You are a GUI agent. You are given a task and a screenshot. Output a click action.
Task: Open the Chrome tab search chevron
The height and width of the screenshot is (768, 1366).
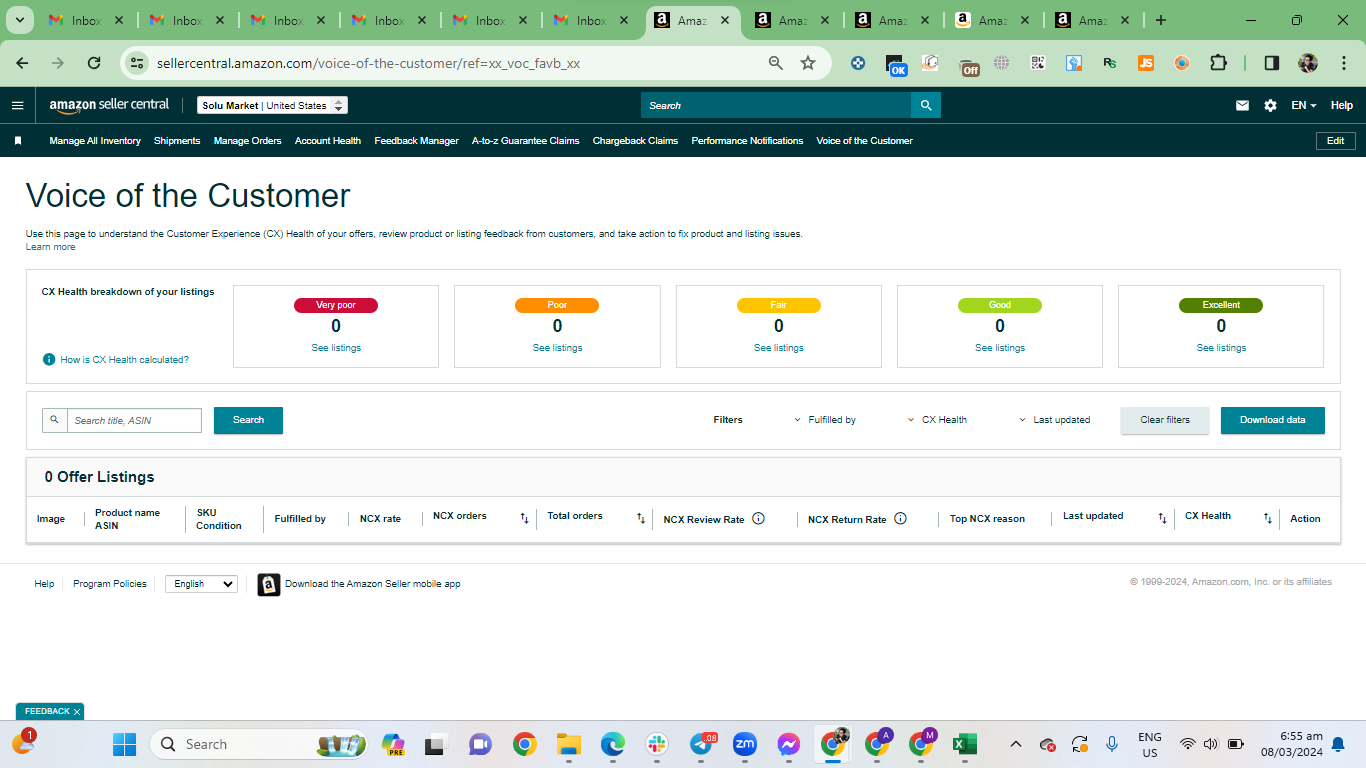[x=19, y=20]
